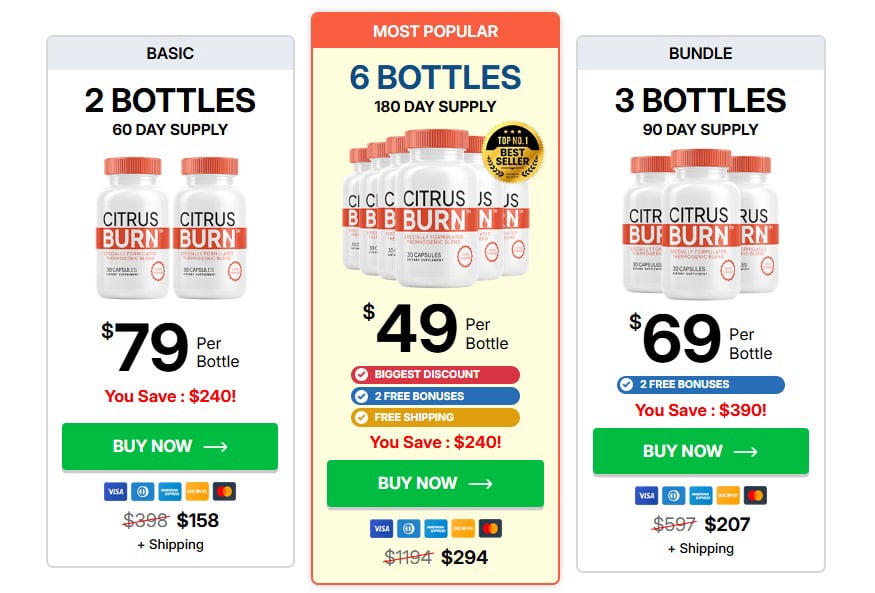Click the checkmark on the Biggest Discount banner
The width and height of the screenshot is (875, 593).
click(x=360, y=375)
